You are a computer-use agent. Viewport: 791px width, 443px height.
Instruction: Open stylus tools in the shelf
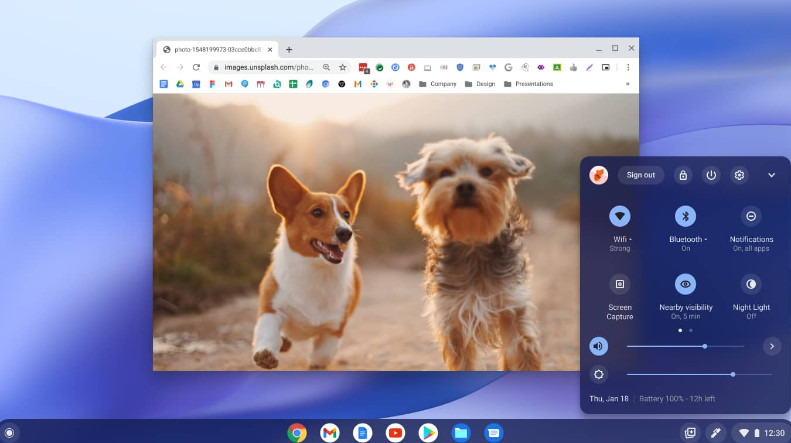pyautogui.click(x=715, y=432)
